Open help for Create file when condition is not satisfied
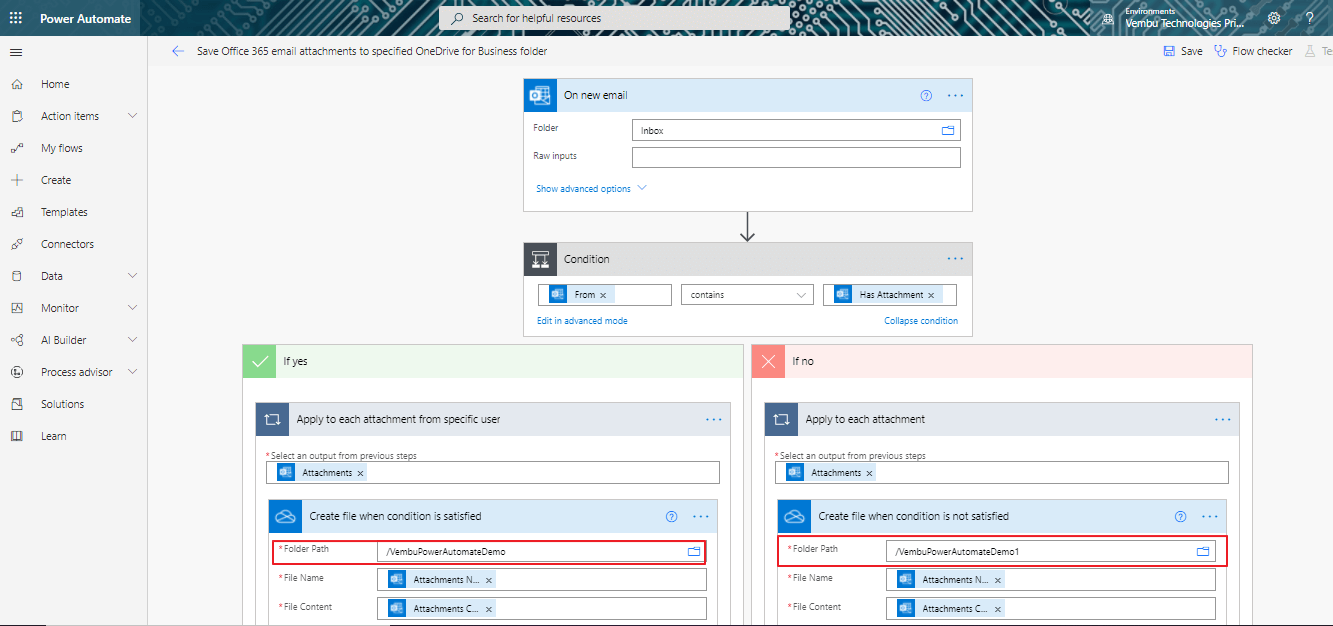The height and width of the screenshot is (626, 1333). 1181,516
